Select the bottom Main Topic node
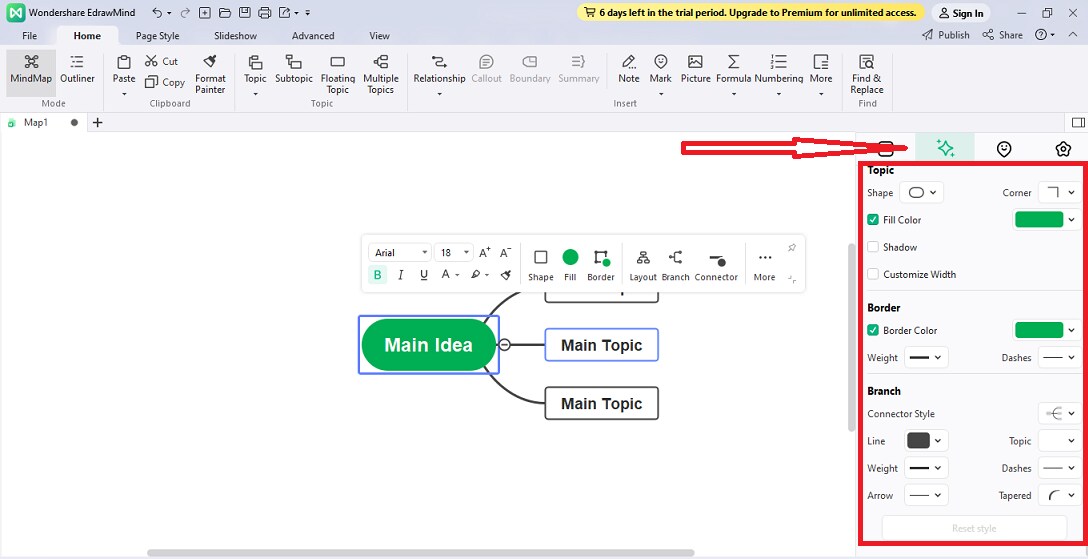This screenshot has width=1088, height=559. point(602,404)
